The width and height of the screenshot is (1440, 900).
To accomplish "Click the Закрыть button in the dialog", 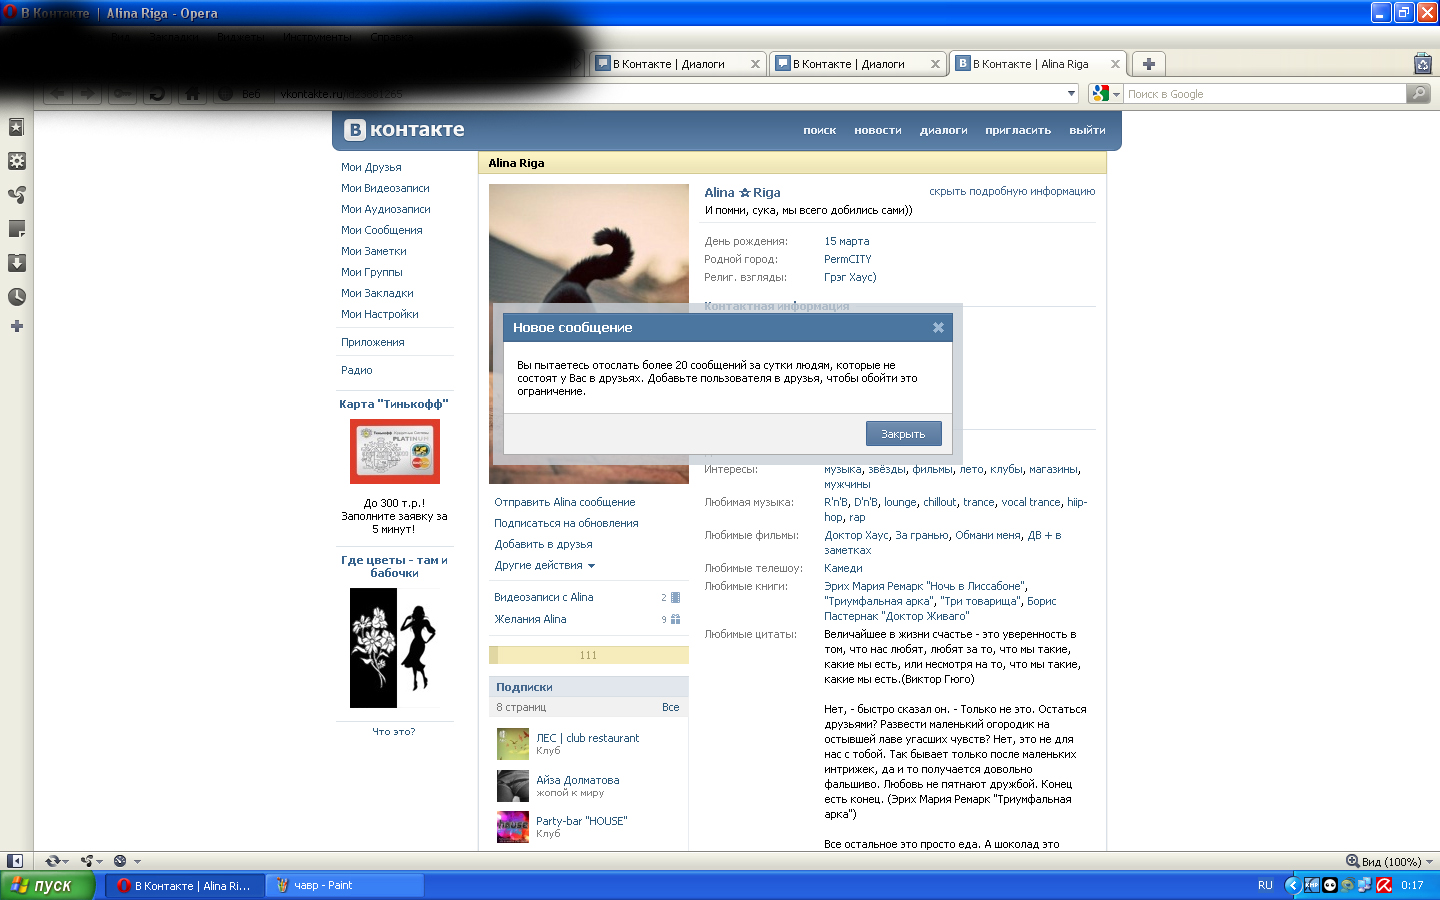I will [x=903, y=434].
